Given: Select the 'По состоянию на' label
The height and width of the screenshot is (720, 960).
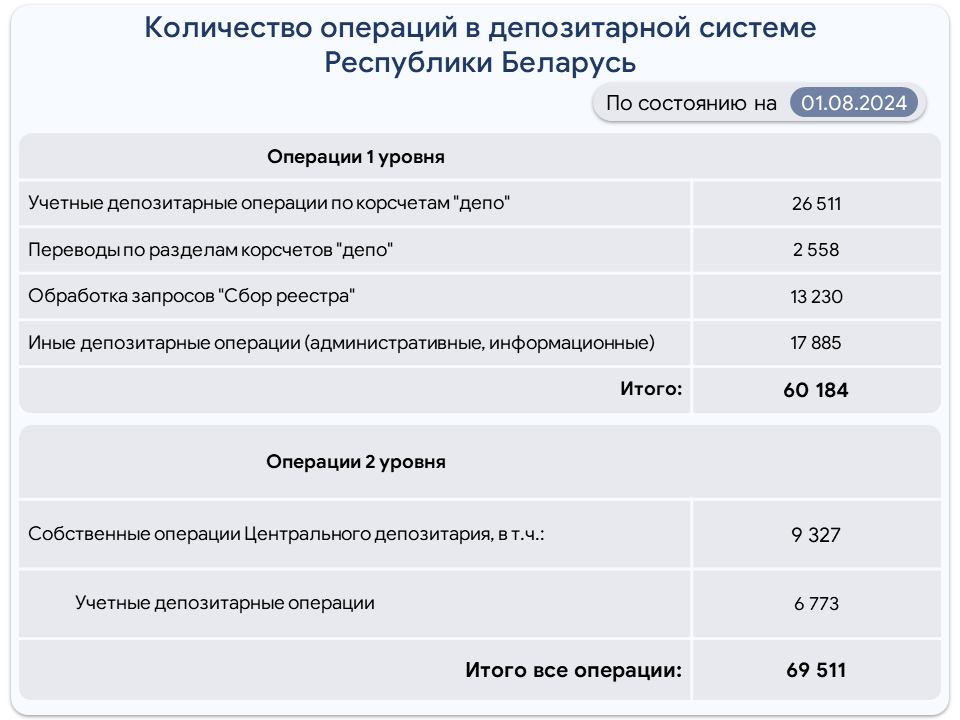Looking at the screenshot, I should (x=691, y=103).
